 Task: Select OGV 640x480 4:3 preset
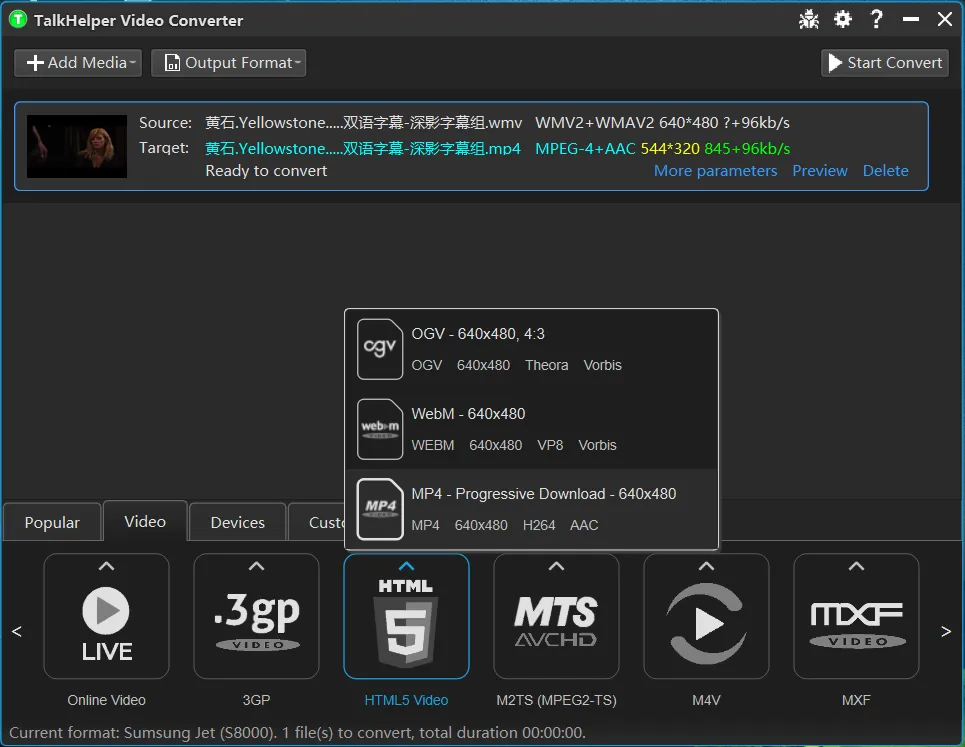point(531,350)
